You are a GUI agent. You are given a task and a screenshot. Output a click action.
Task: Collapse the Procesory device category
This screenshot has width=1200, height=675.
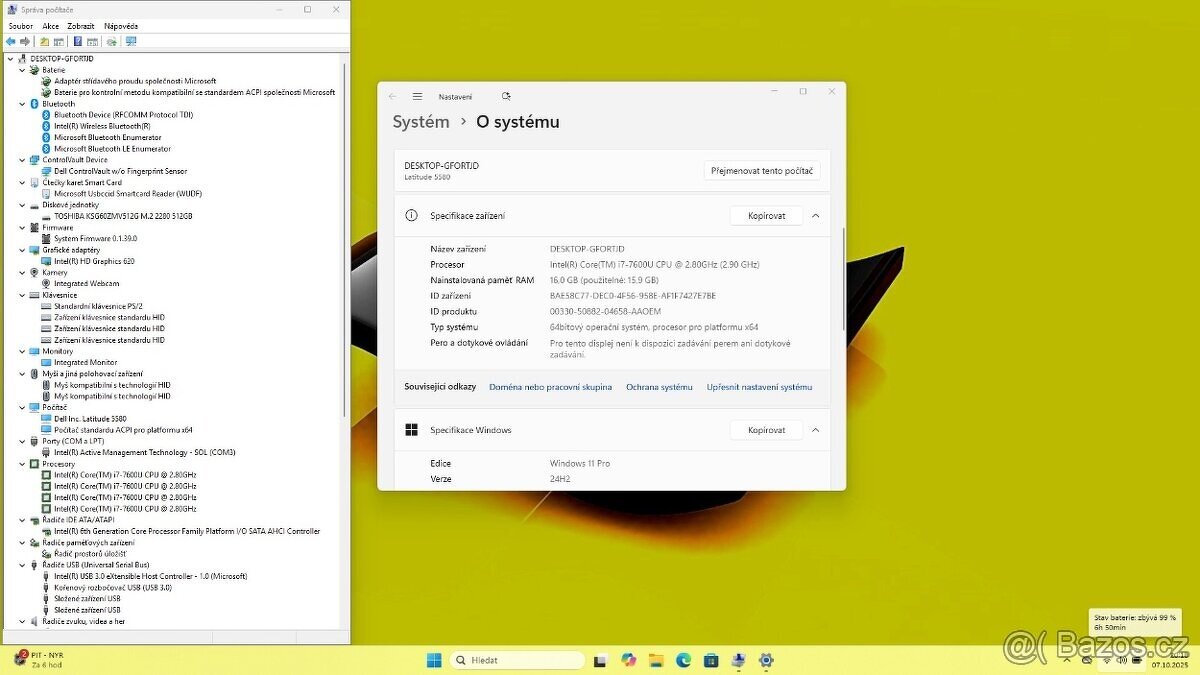click(23, 463)
